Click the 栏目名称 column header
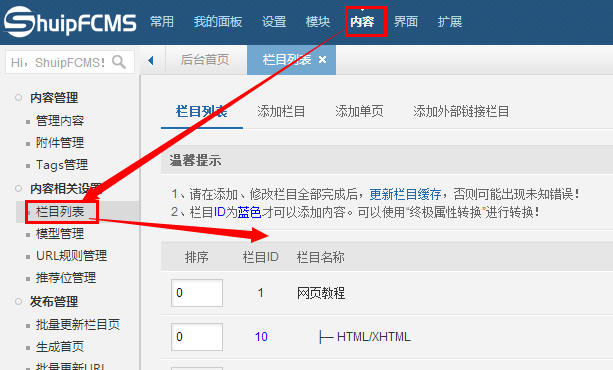 point(321,257)
